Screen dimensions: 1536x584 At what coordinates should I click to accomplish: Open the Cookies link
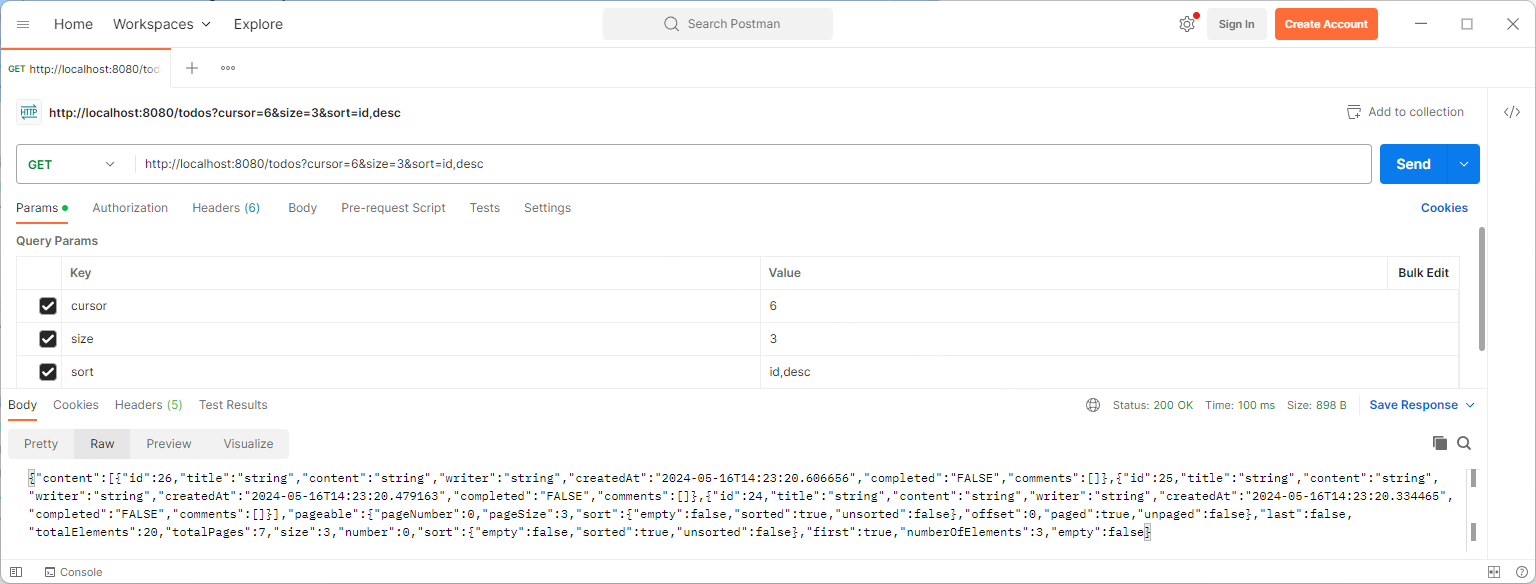tap(1444, 208)
